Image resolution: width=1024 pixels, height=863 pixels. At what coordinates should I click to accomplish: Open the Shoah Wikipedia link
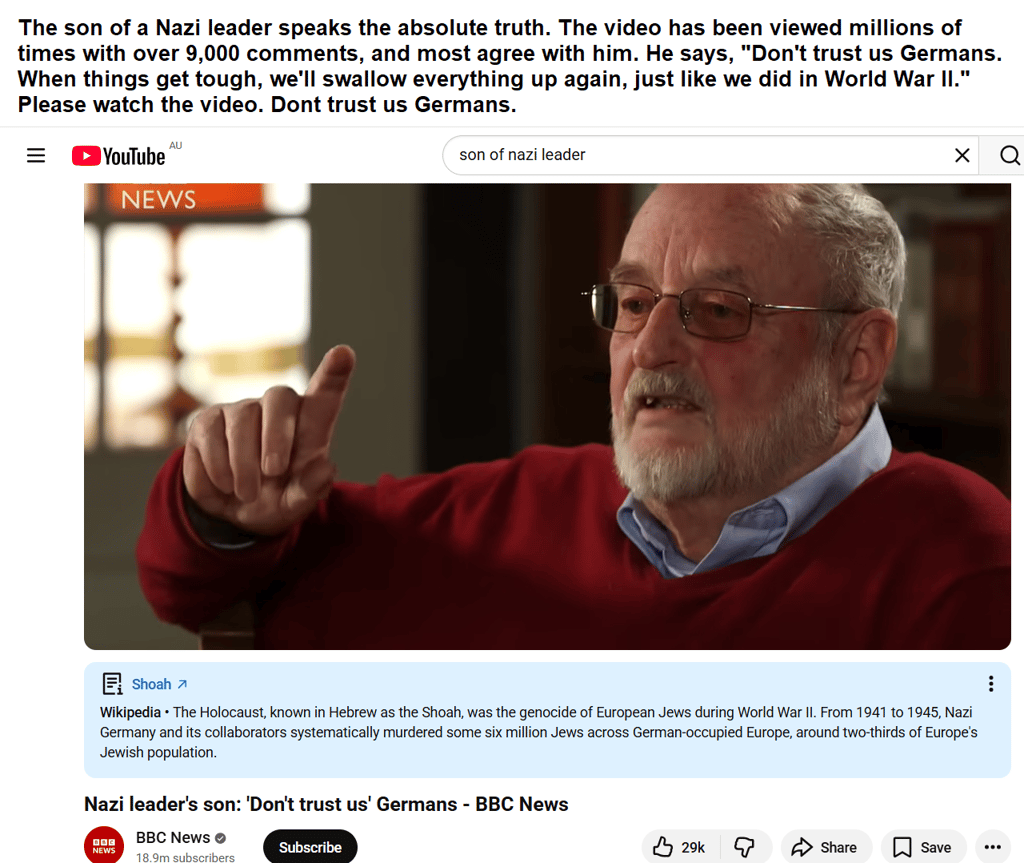pyautogui.click(x=152, y=684)
